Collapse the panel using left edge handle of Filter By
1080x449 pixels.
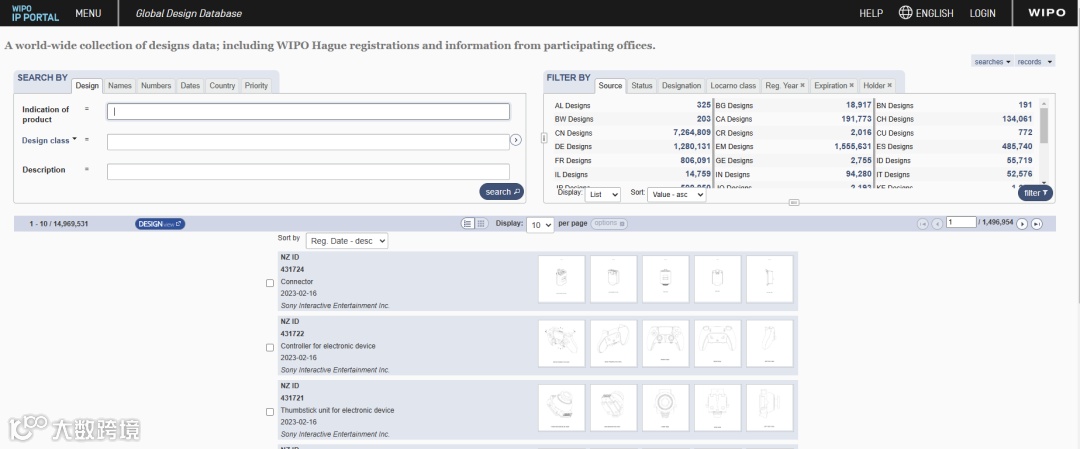click(544, 138)
